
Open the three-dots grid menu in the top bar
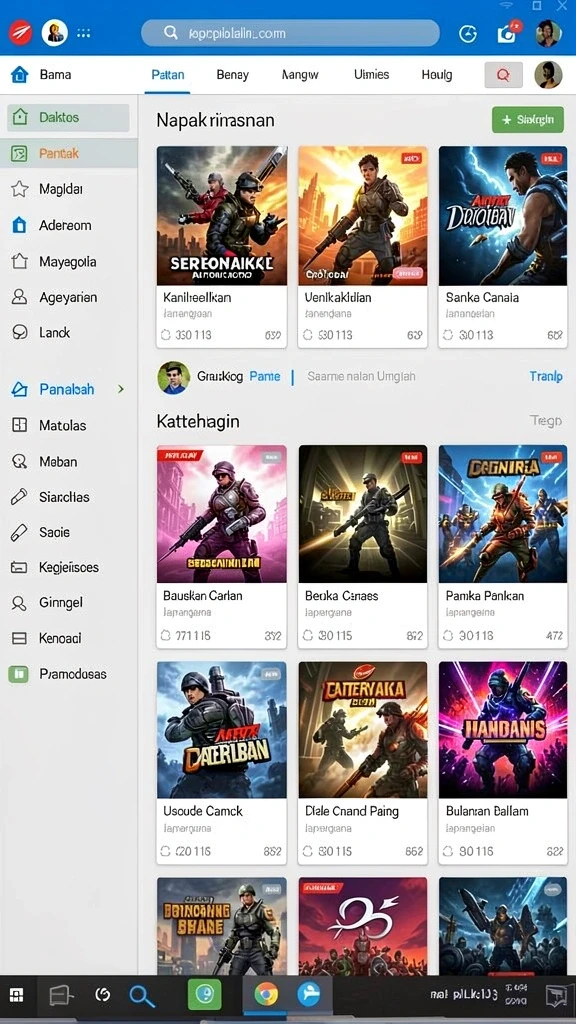coord(84,33)
